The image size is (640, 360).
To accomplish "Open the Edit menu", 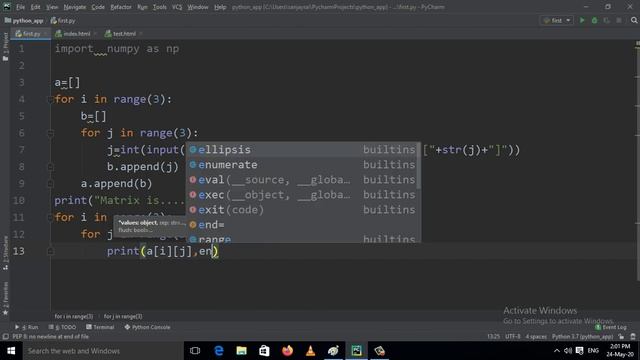I will (36, 7).
